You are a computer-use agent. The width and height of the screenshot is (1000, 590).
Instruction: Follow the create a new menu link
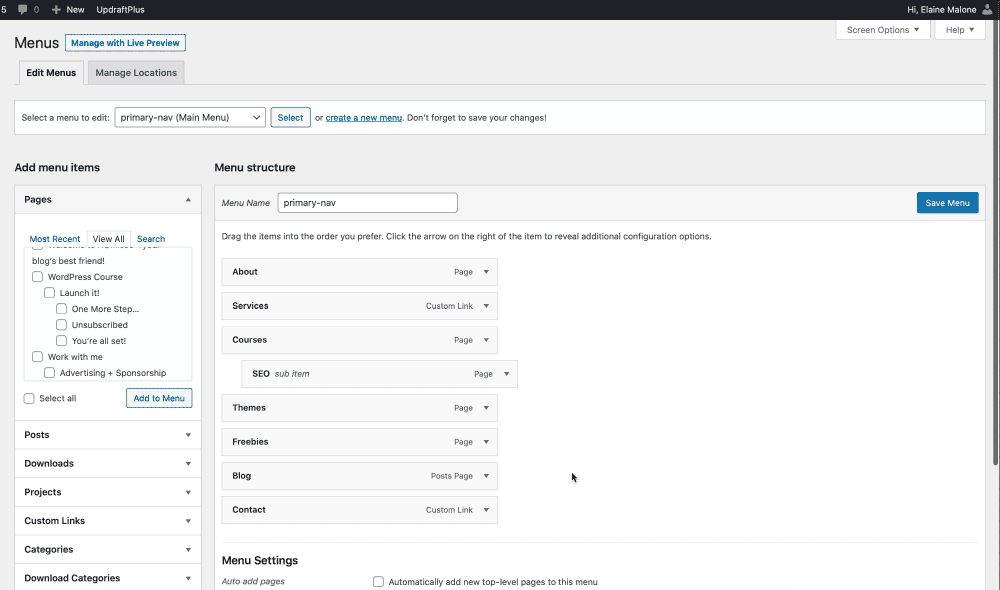(364, 117)
